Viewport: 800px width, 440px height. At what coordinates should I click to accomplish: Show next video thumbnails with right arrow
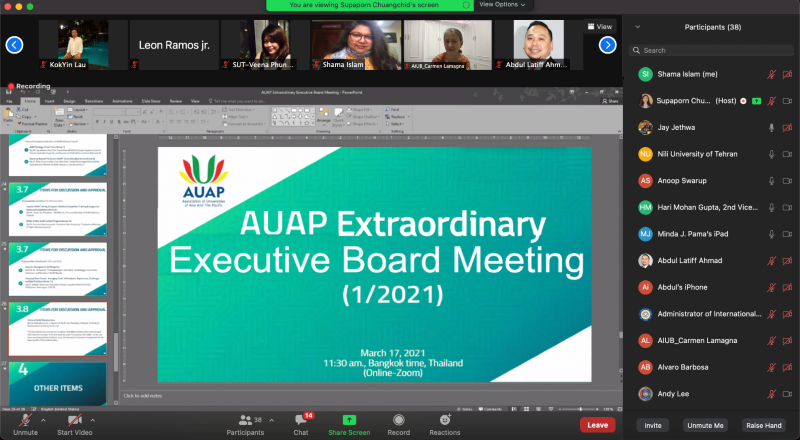tap(607, 45)
